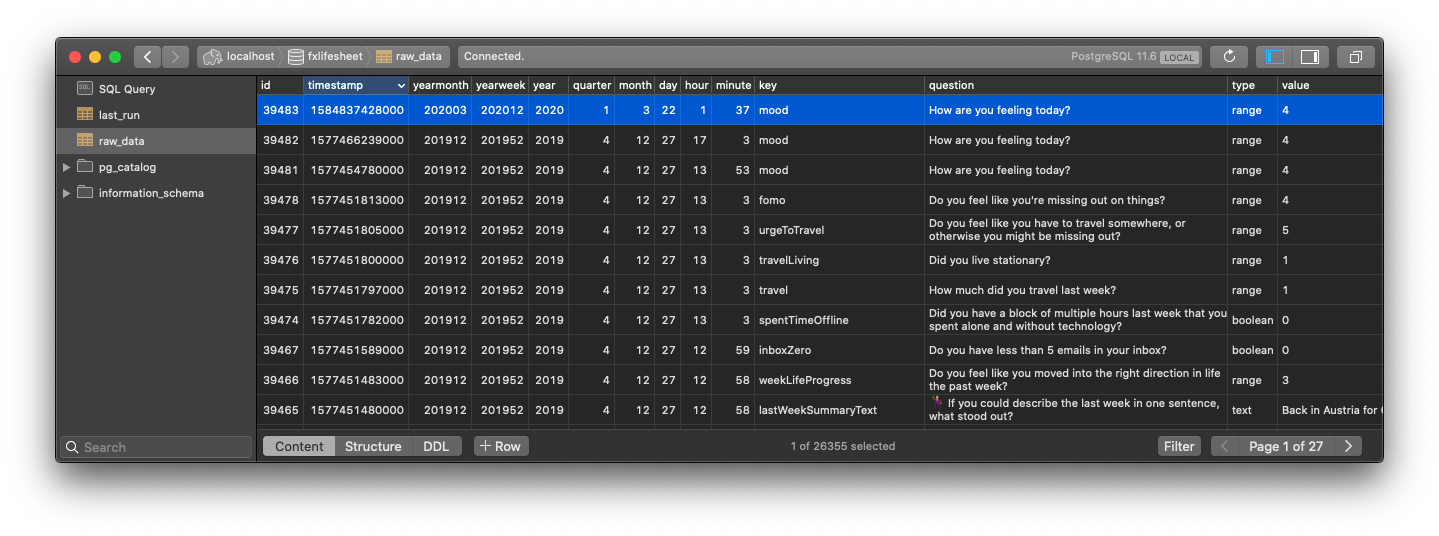Sort by the timestamp column header

coord(356,85)
